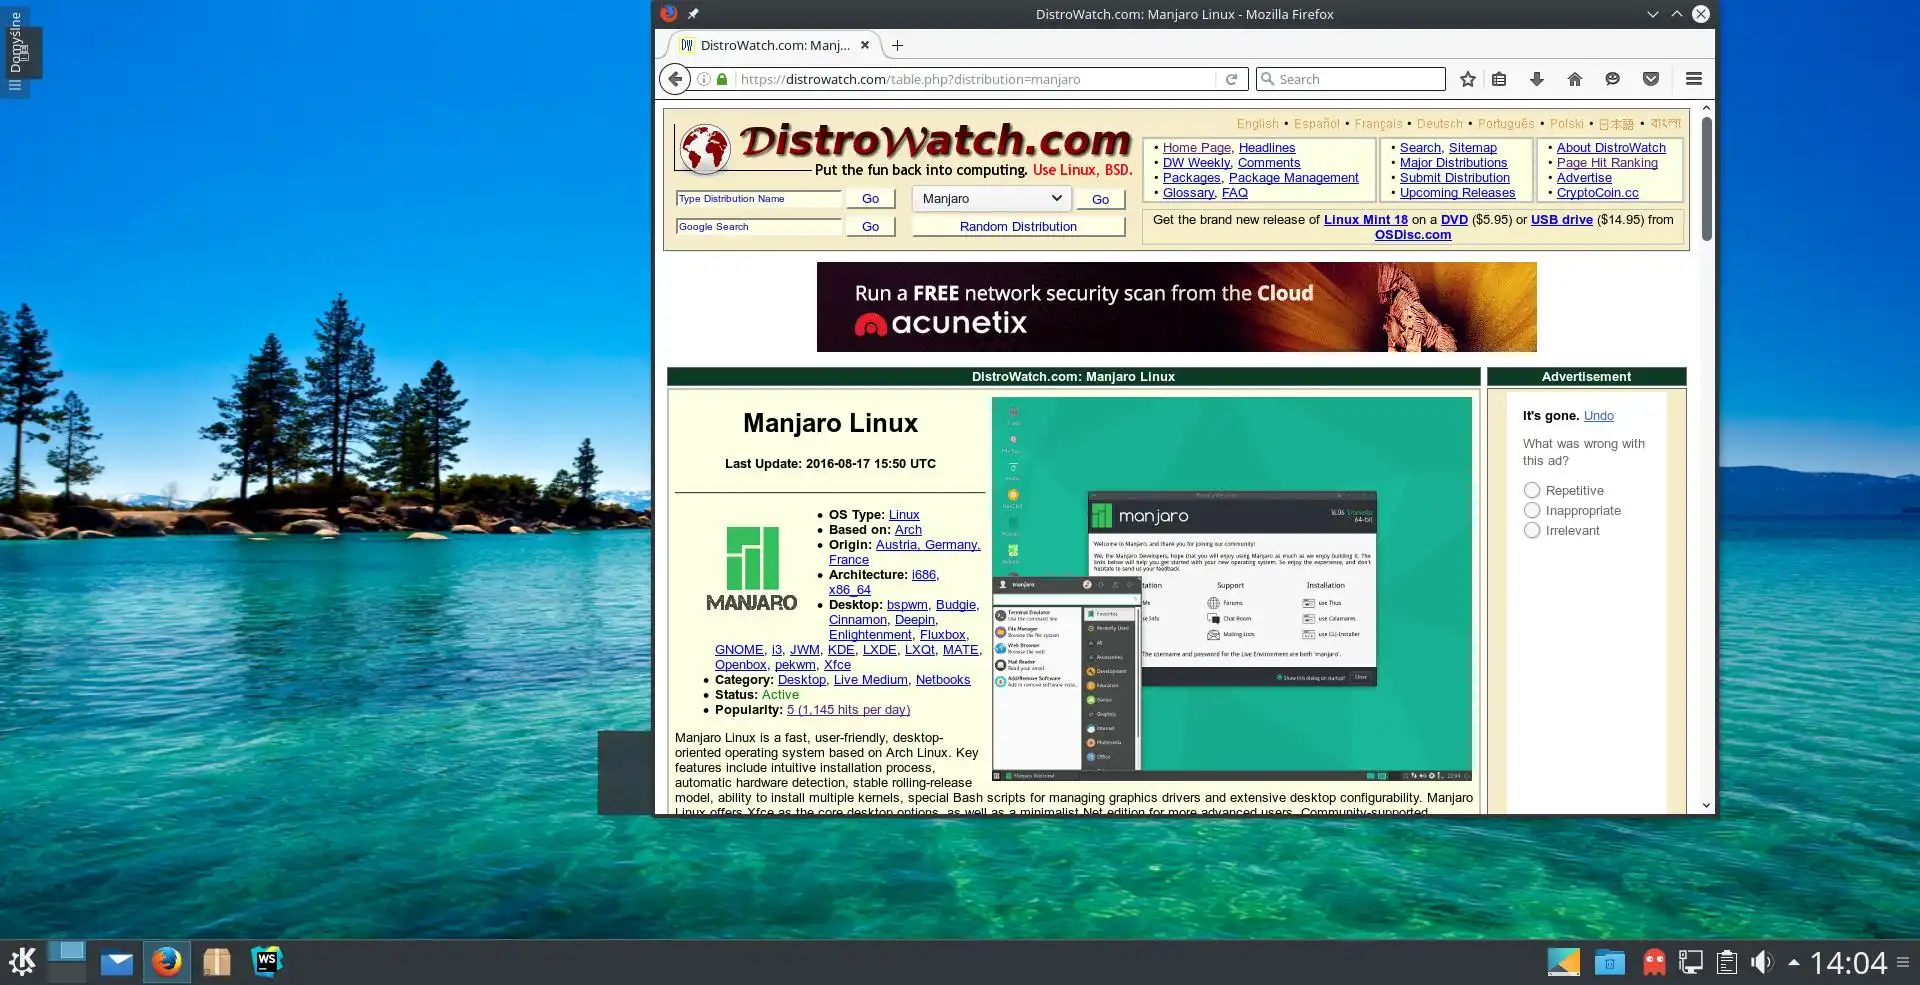The width and height of the screenshot is (1920, 985).
Task: Open the Upcoming Releases menu link
Action: click(1457, 193)
